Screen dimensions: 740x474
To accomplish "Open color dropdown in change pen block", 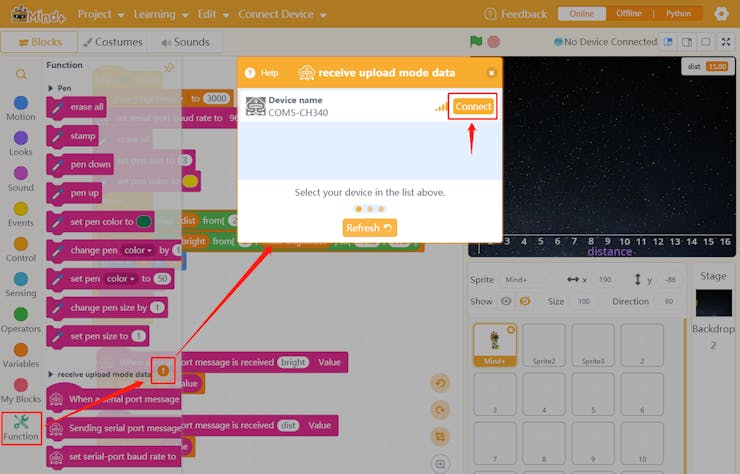I will pos(137,250).
